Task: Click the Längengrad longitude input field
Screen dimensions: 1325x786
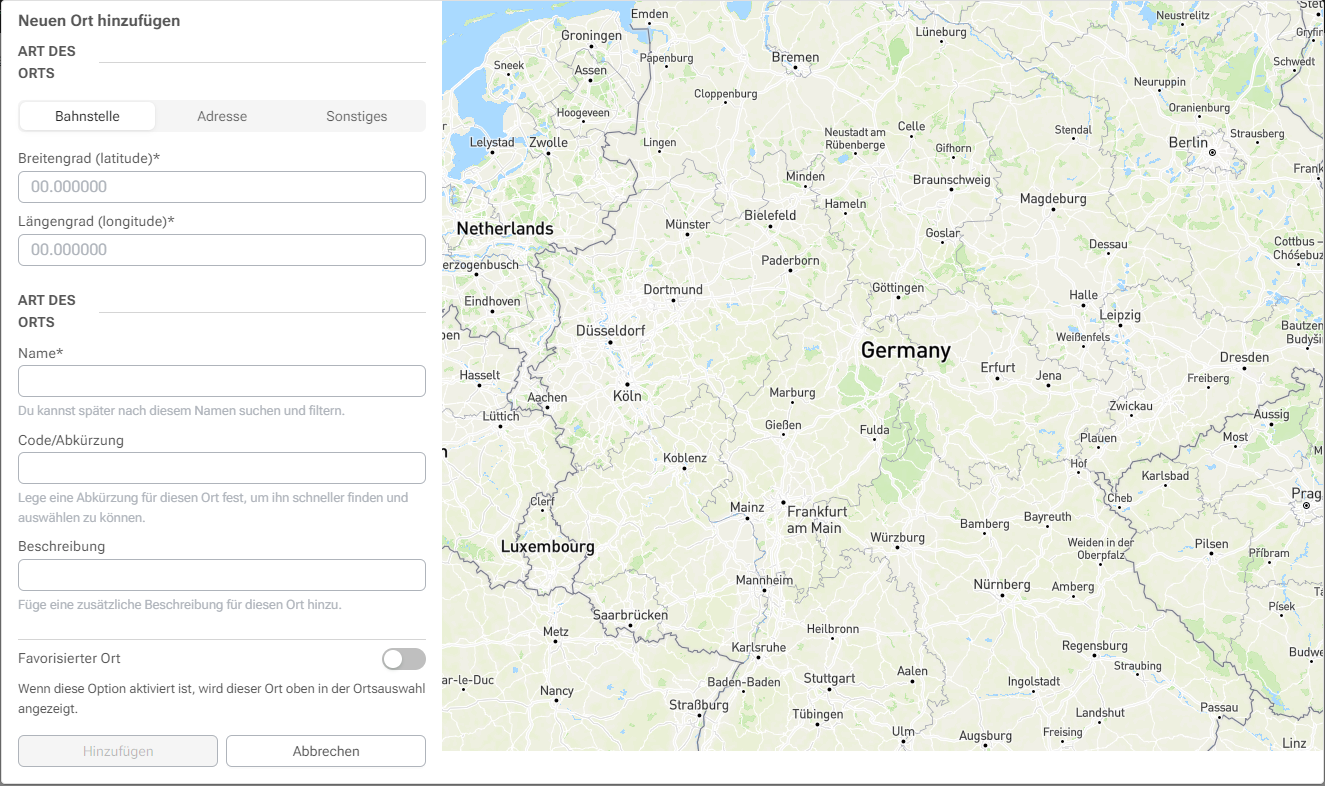Action: (x=222, y=250)
